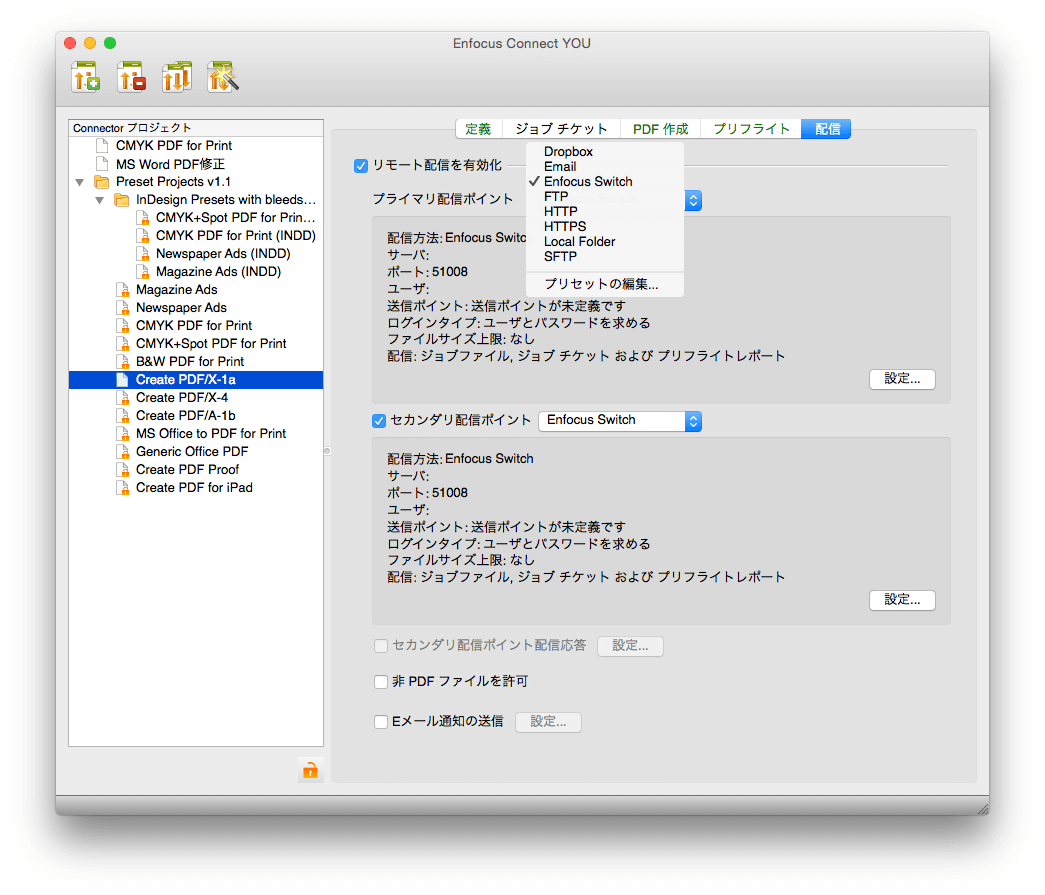The width and height of the screenshot is (1045, 895).
Task: Select the Newspaper Ads row without INDD
Action: (x=196, y=308)
